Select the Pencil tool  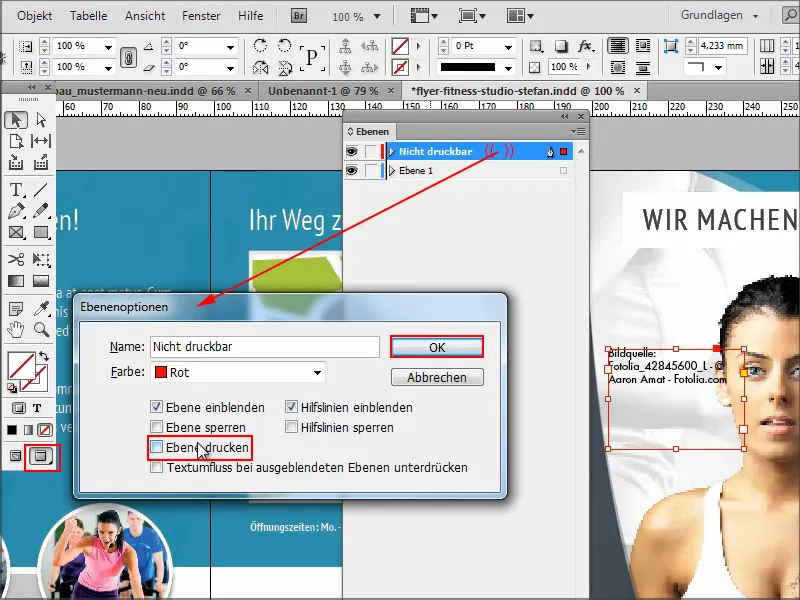[x=41, y=211]
